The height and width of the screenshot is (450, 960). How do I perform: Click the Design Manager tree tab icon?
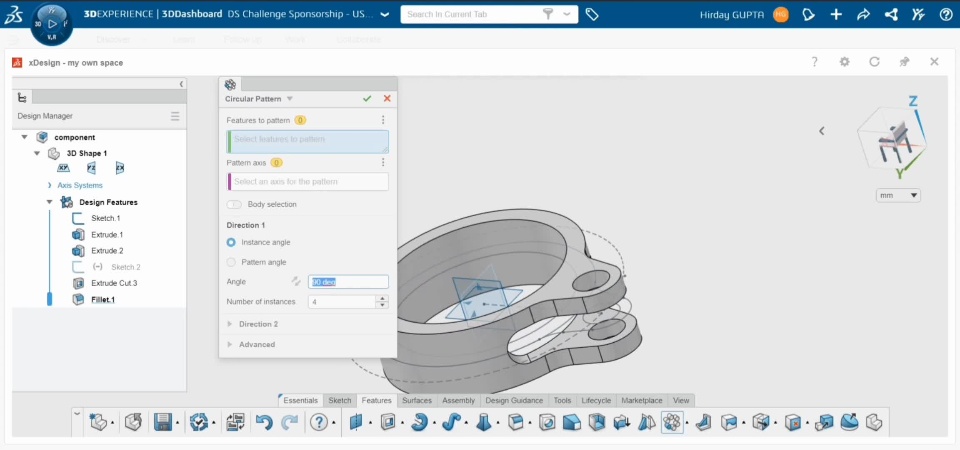click(22, 97)
